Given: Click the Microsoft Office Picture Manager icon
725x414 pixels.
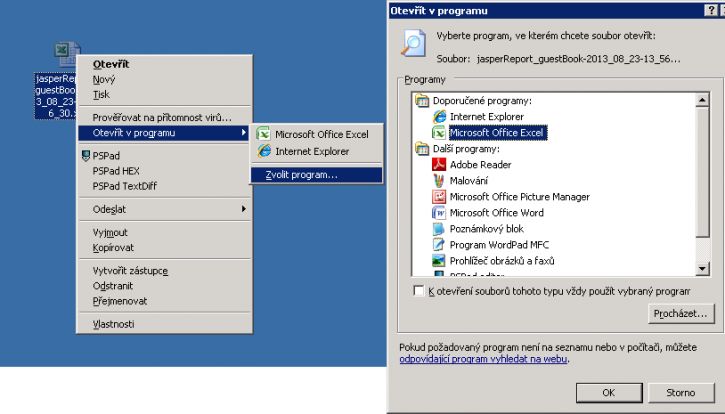Looking at the screenshot, I should click(x=438, y=197).
